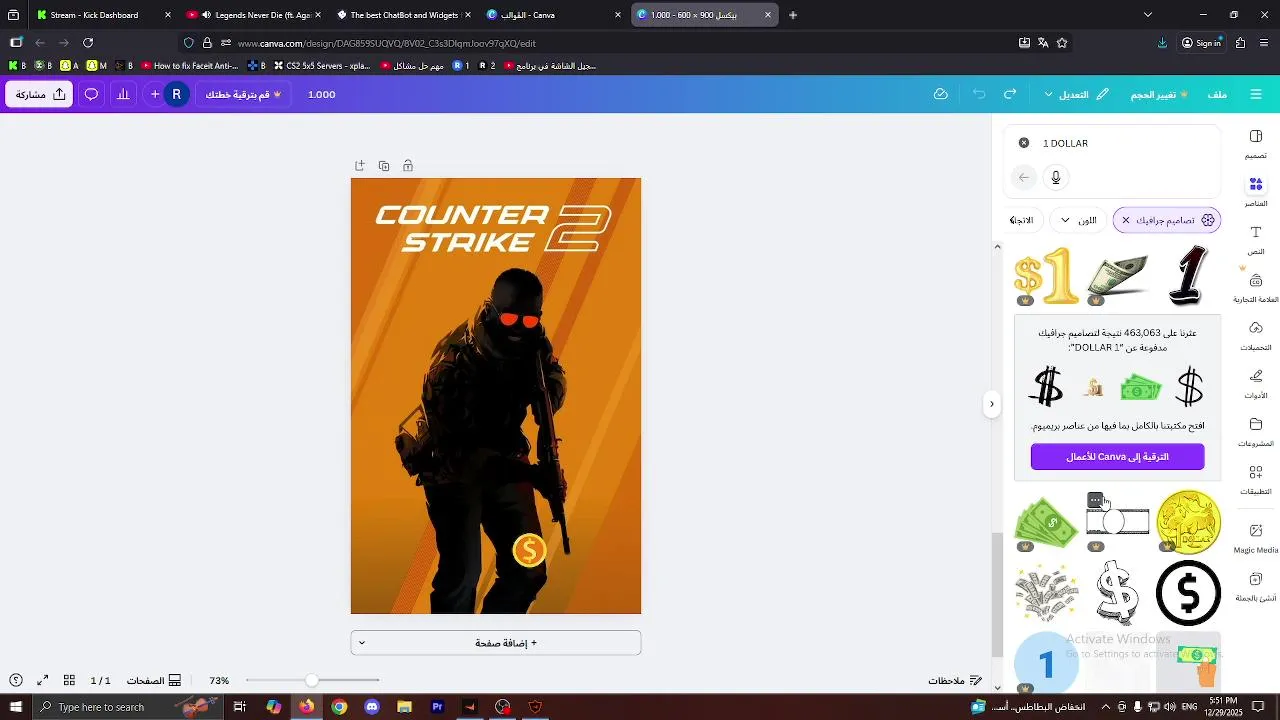This screenshot has height=720, width=1280.
Task: Insert the gold $1 balloon graphic
Action: point(1046,275)
